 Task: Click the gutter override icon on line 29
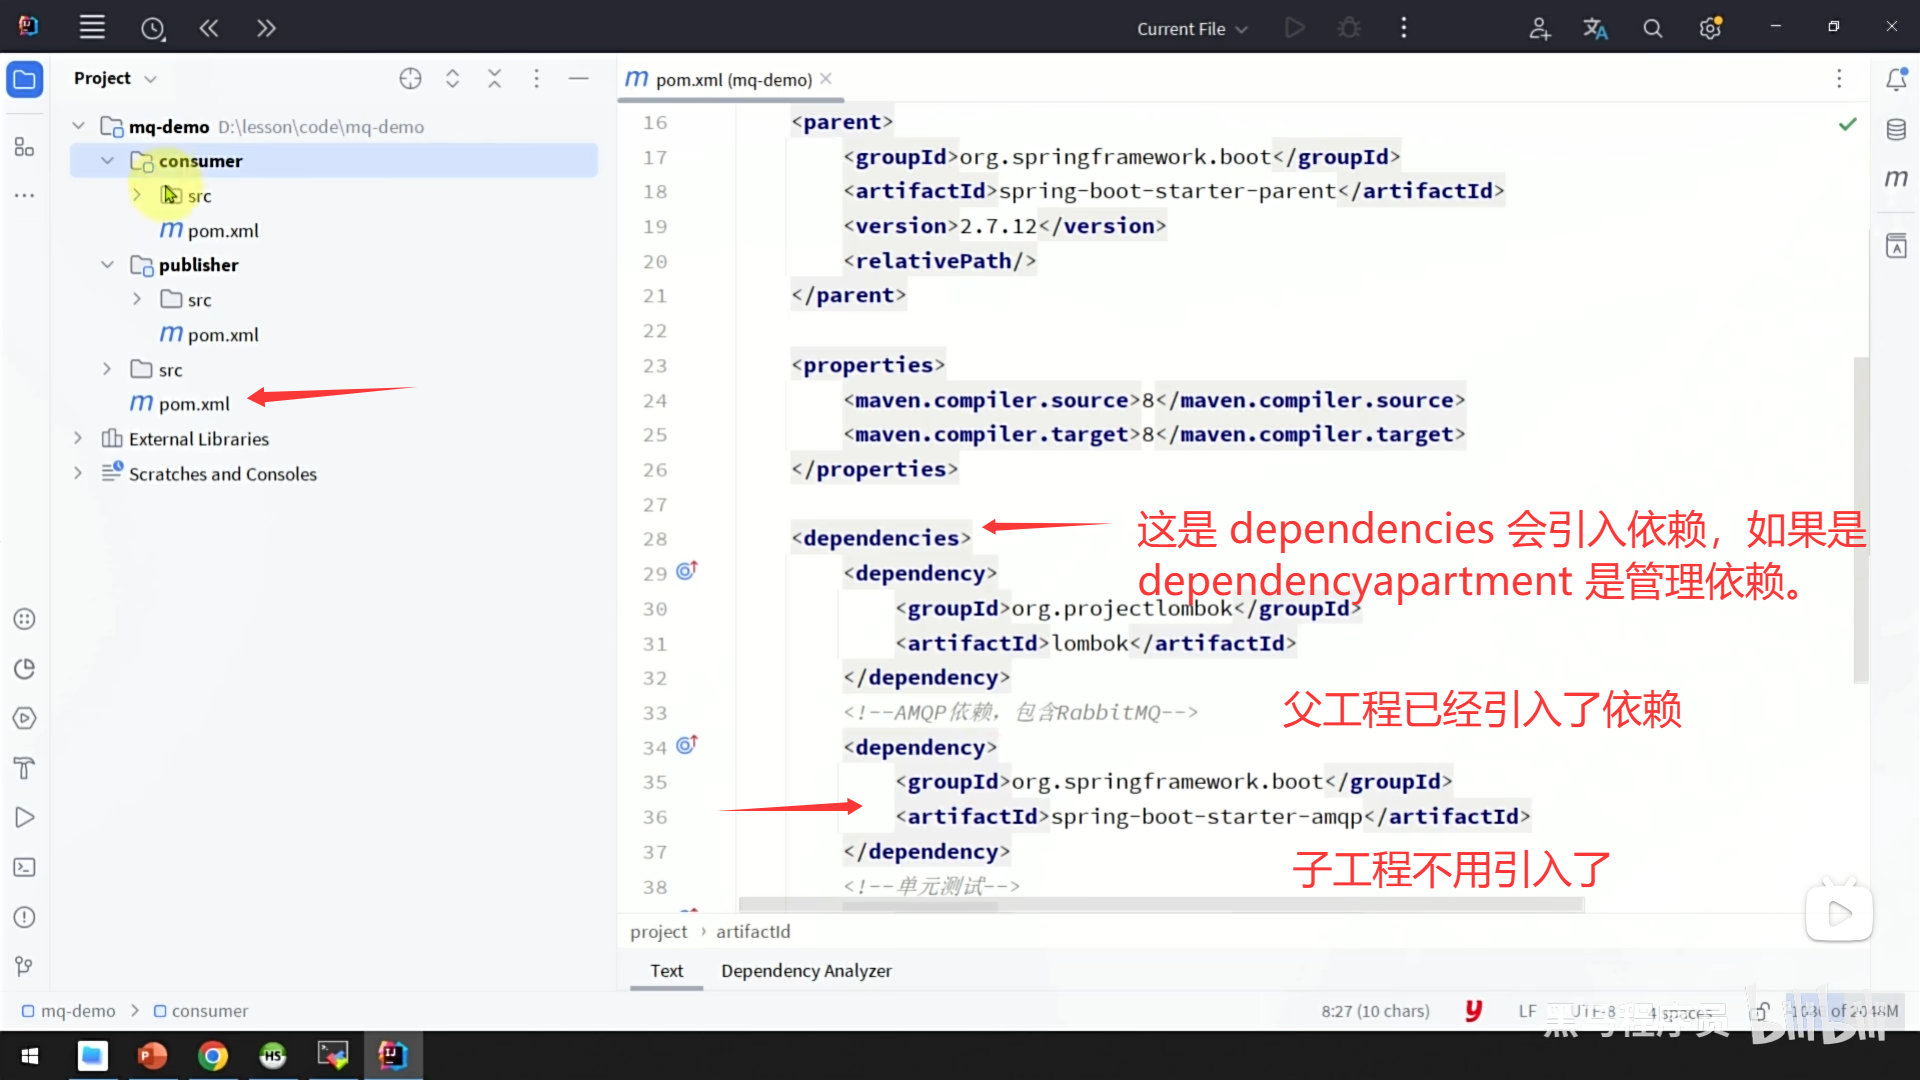click(x=686, y=571)
